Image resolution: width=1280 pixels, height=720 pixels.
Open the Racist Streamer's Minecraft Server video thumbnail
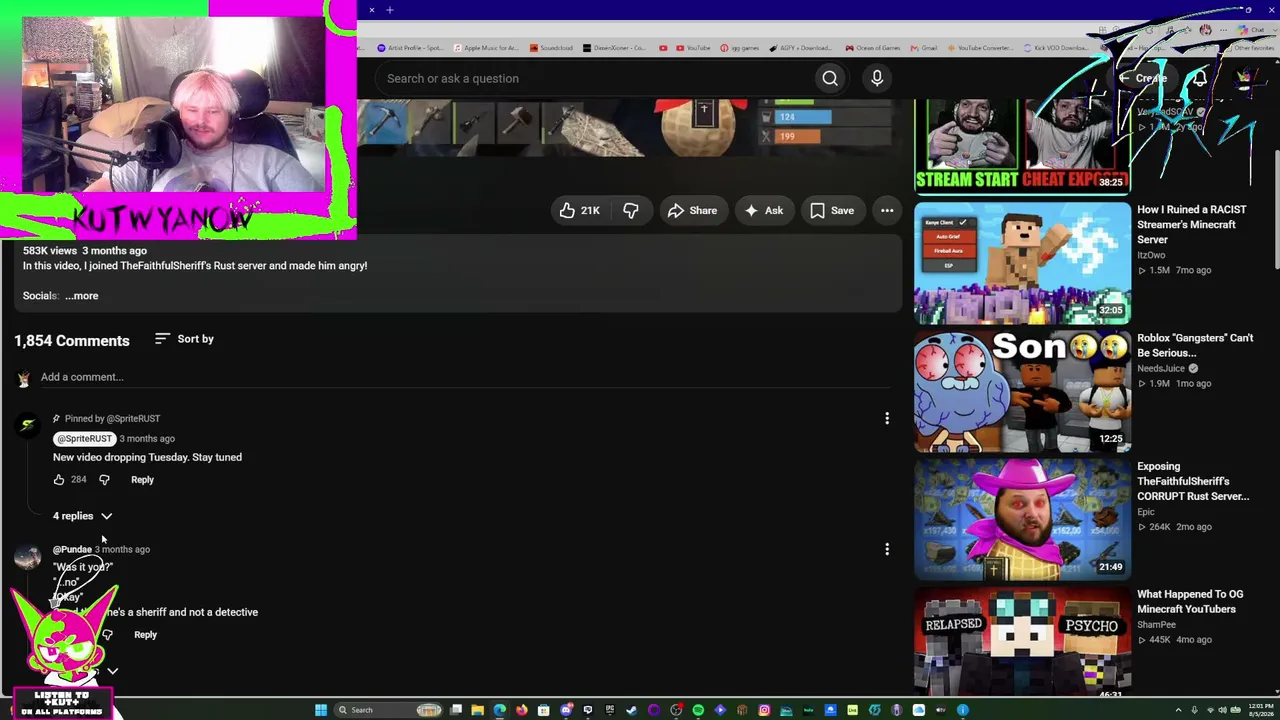(x=1022, y=264)
